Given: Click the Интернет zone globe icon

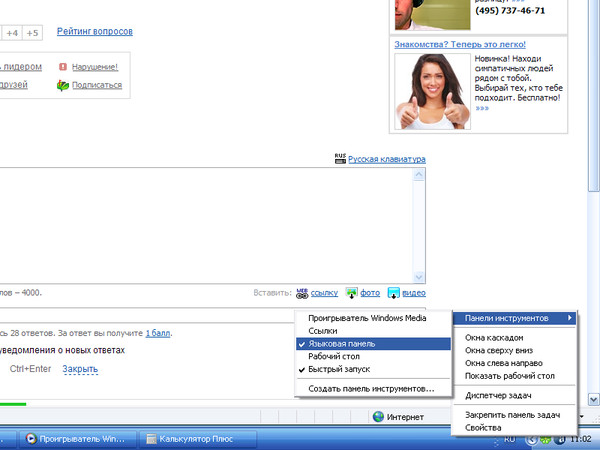Looking at the screenshot, I should [378, 417].
